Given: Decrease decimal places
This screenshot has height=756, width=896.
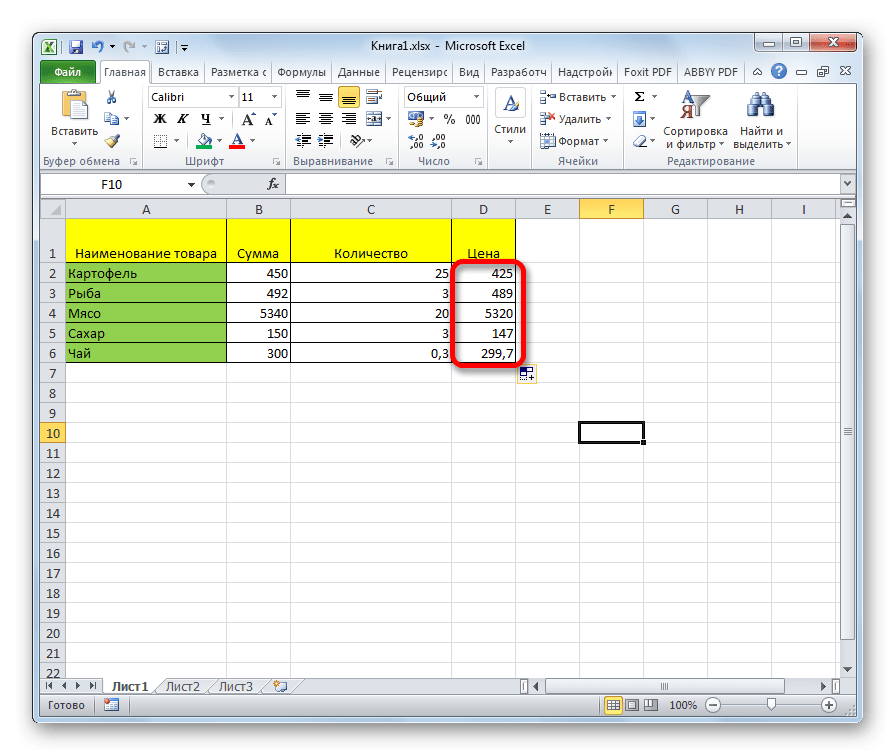Looking at the screenshot, I should (x=438, y=141).
